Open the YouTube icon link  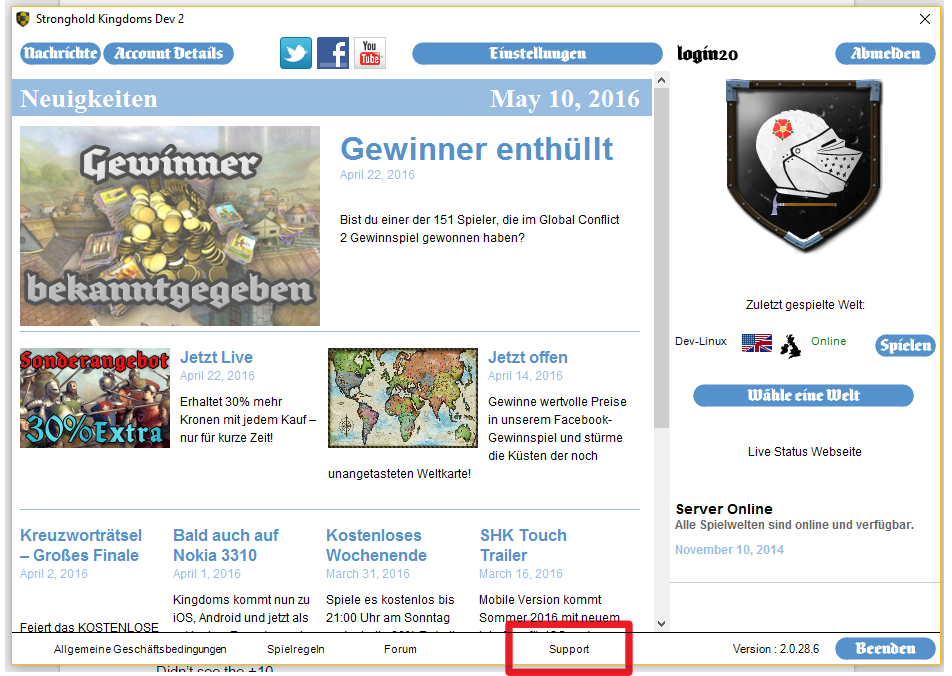370,53
